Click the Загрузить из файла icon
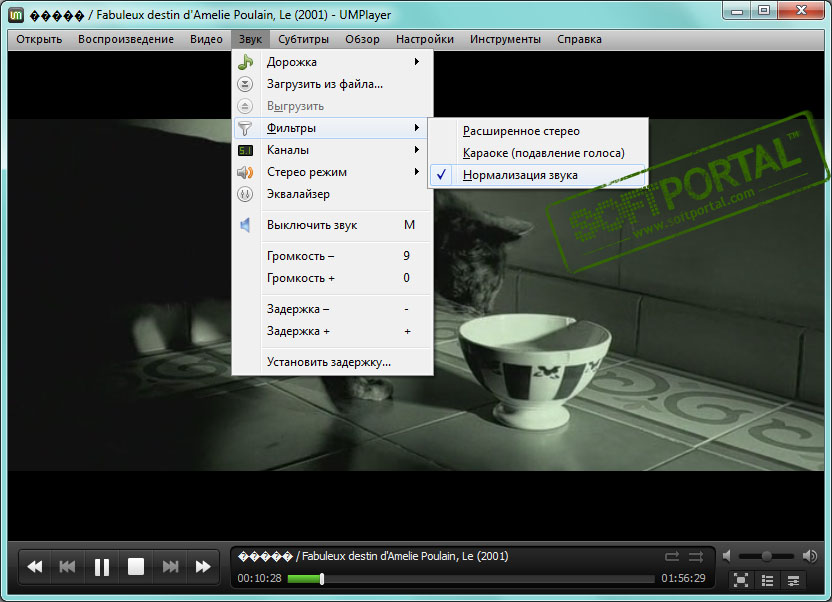The height and width of the screenshot is (602, 832). pyautogui.click(x=245, y=84)
